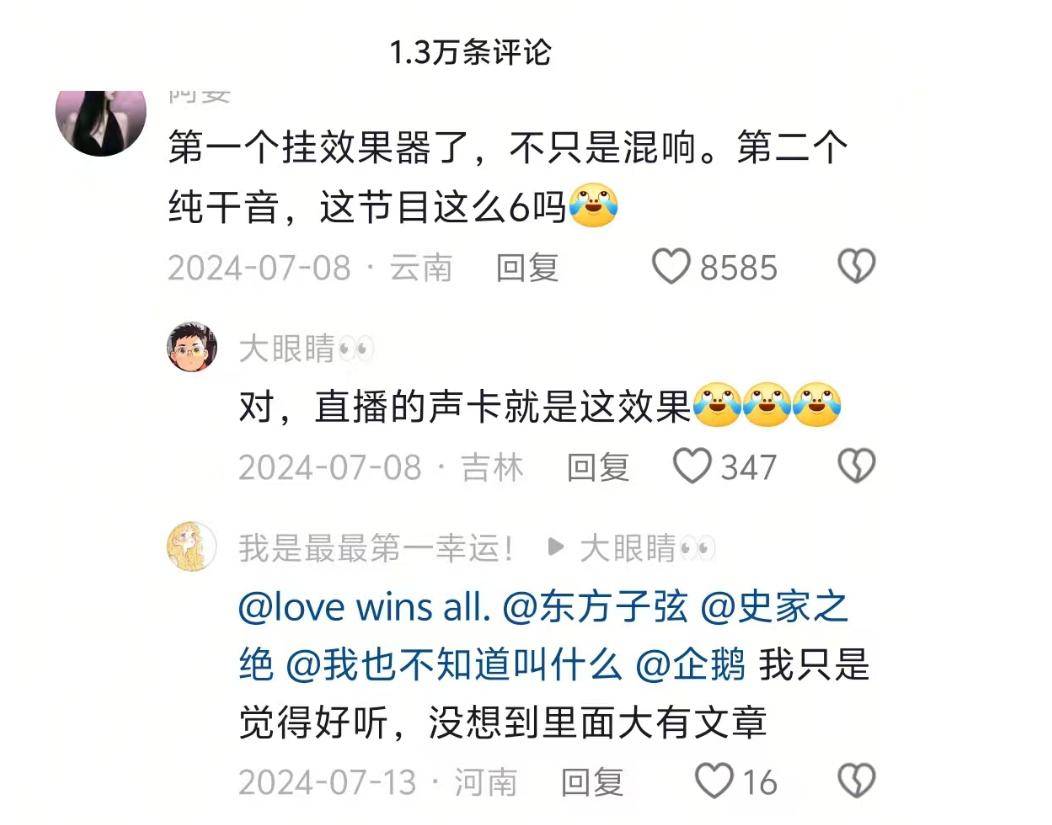Open the top commenter's avatar profile
This screenshot has width=1052, height=825.
(101, 123)
